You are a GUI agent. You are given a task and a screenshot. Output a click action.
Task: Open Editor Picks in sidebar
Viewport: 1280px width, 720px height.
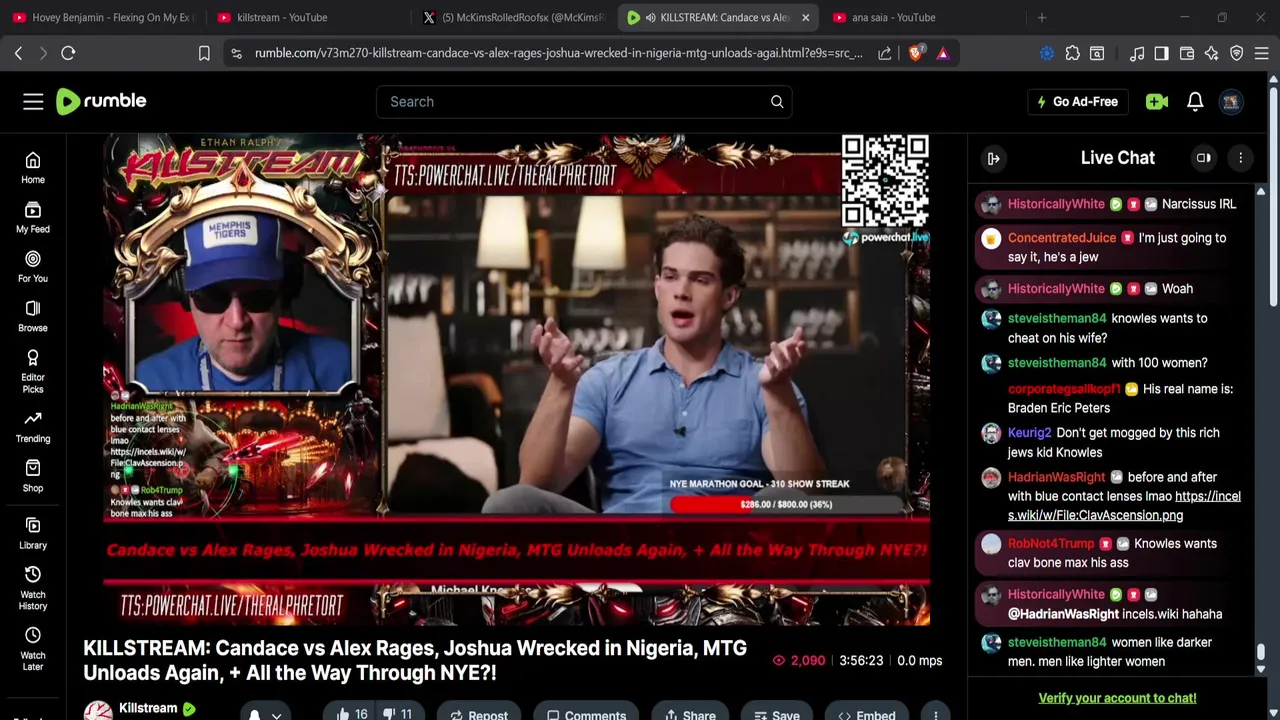point(33,371)
